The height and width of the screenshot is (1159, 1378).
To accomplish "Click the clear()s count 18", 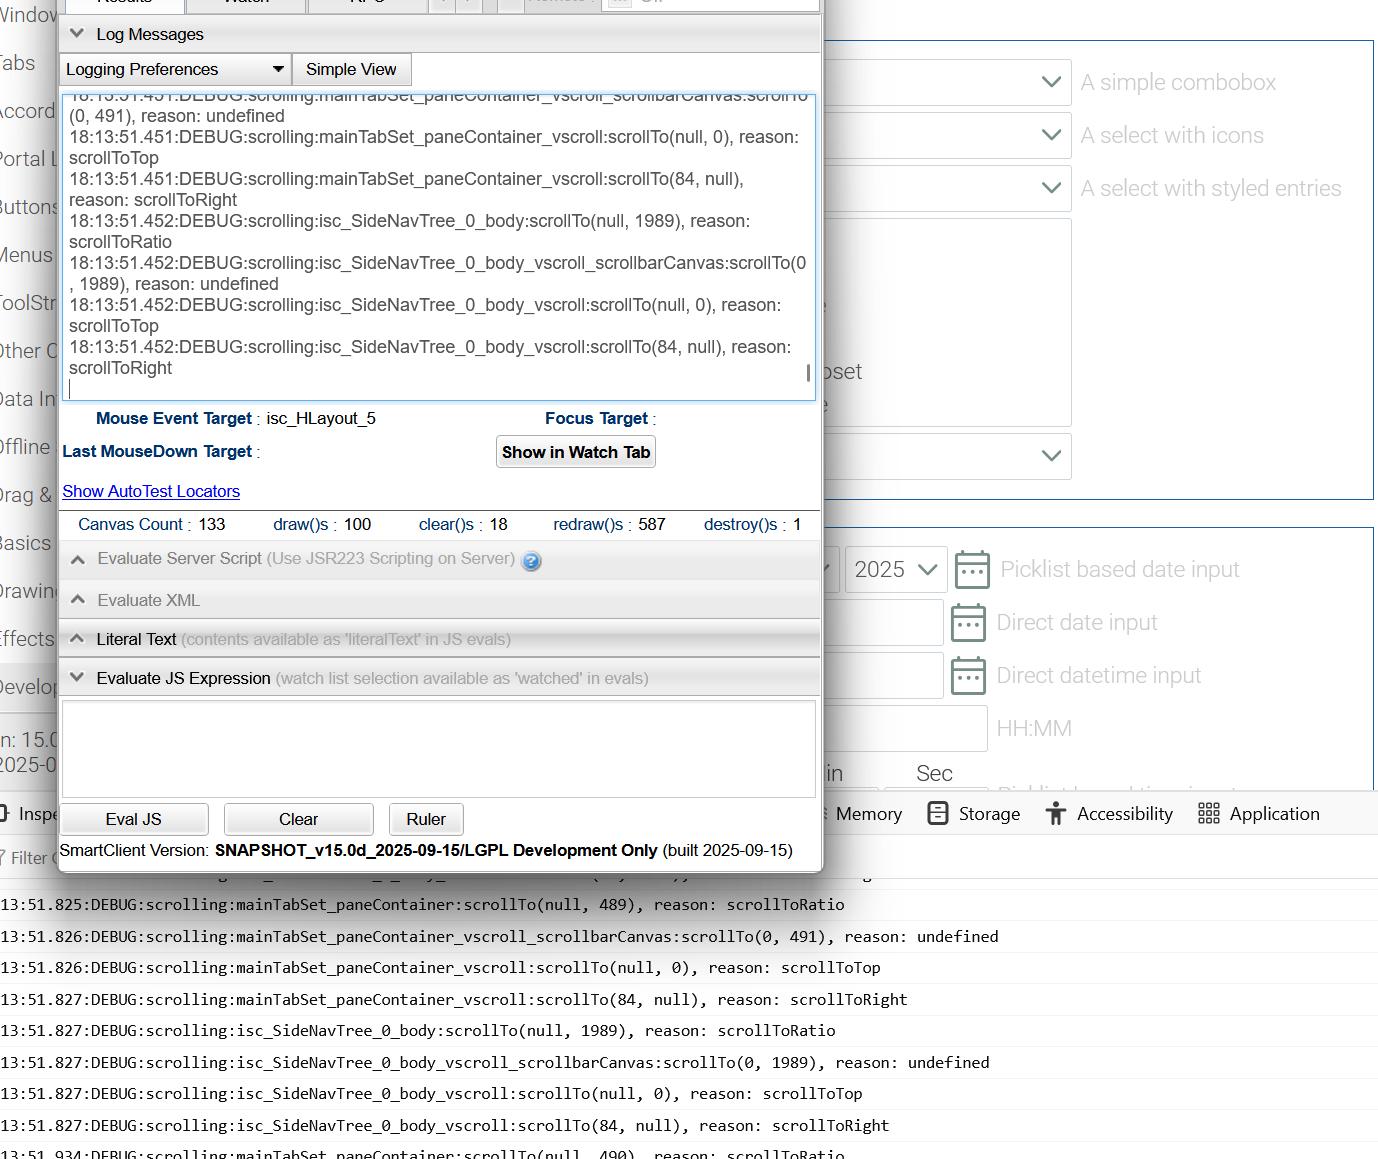I will click(x=499, y=524).
